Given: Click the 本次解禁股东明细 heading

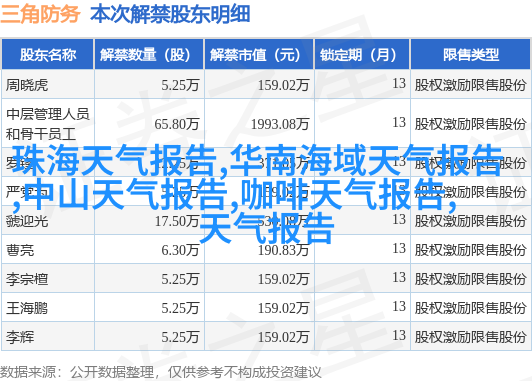Looking at the screenshot, I should pos(170,15).
